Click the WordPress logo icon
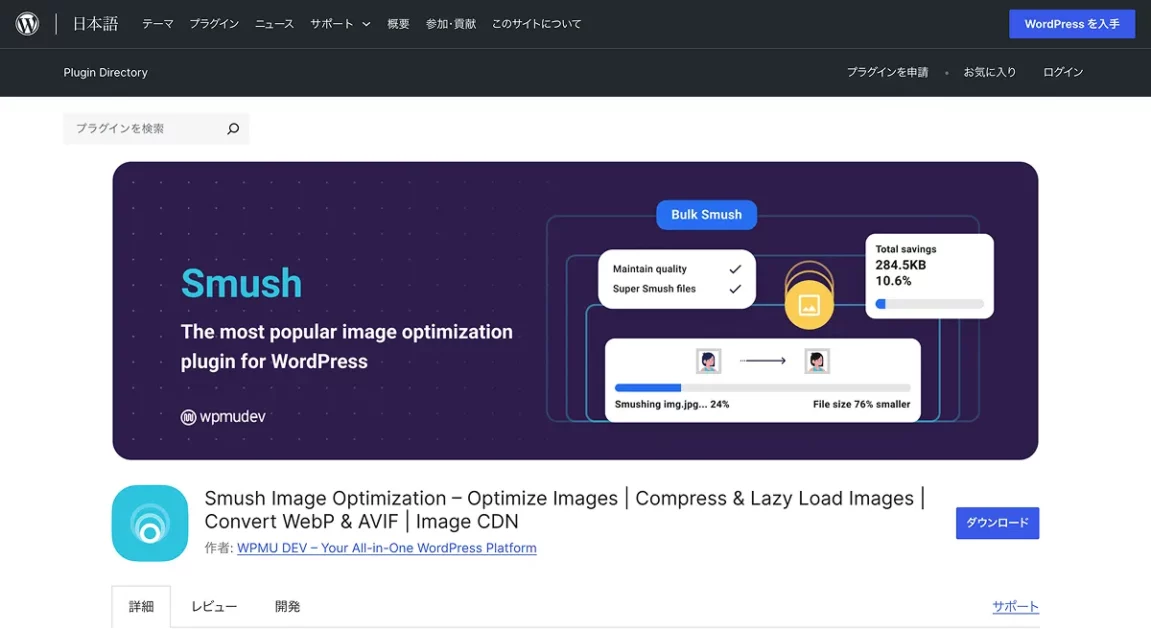Viewport: 1151px width, 630px height. (27, 24)
